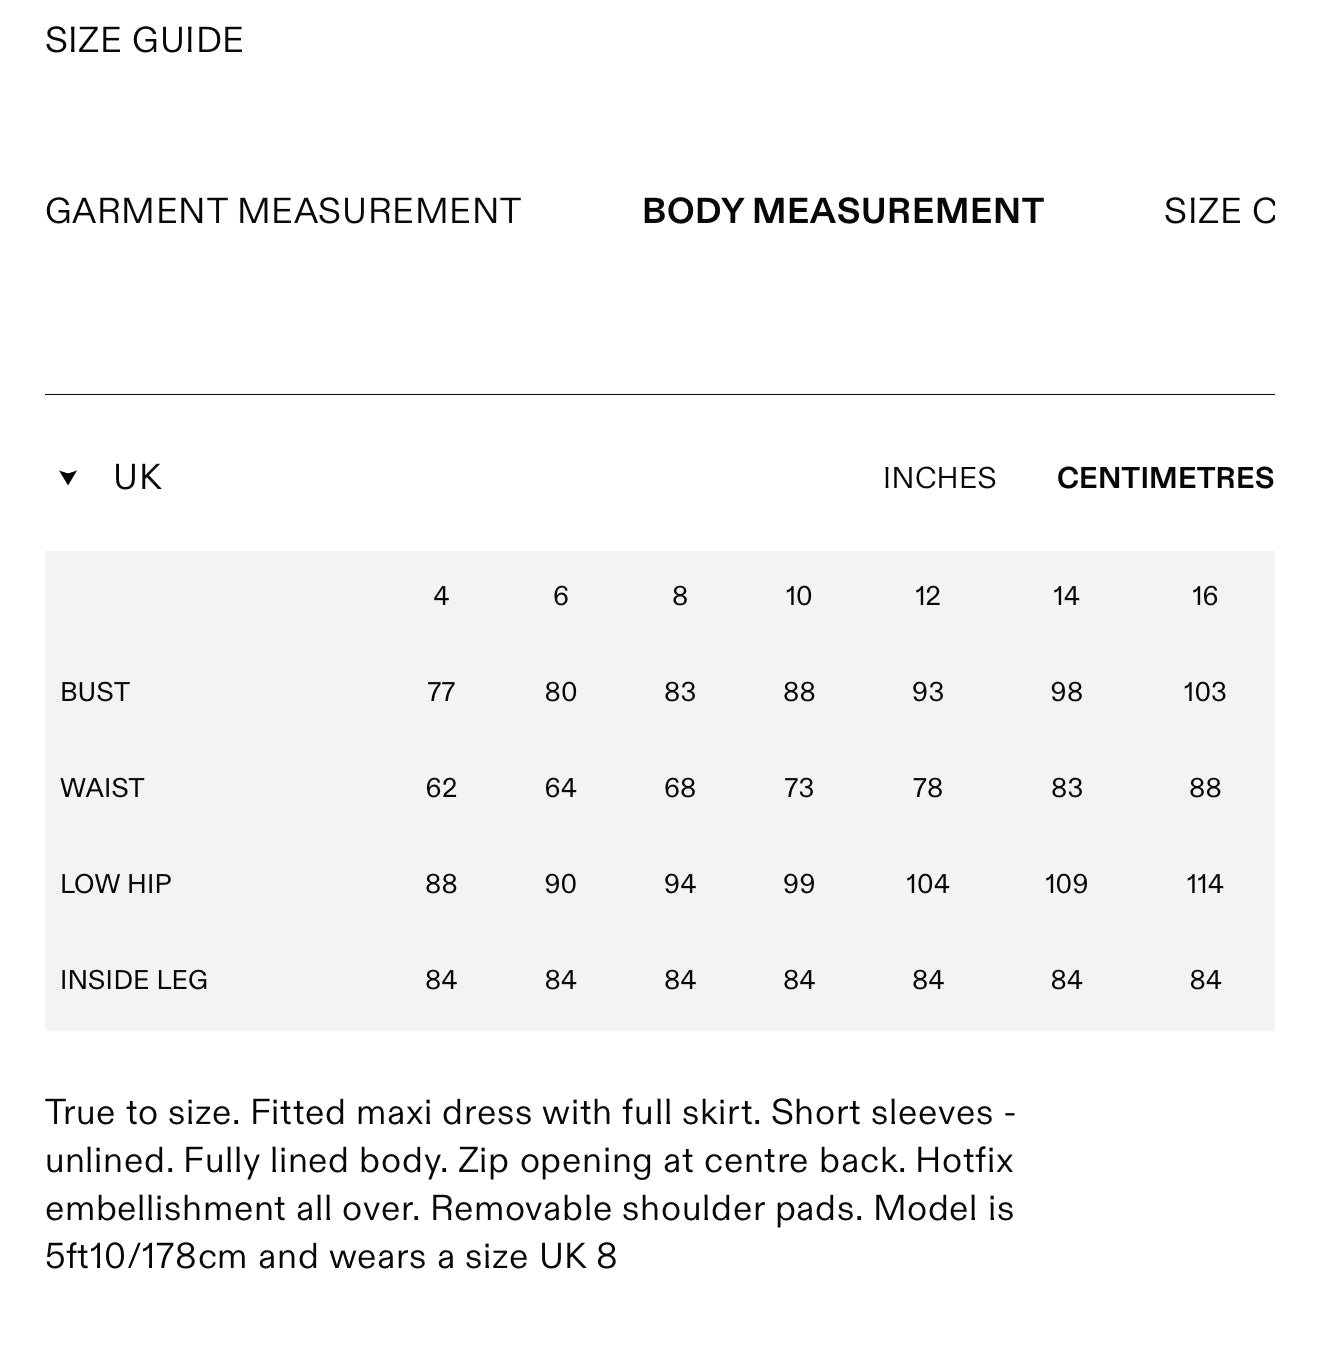This screenshot has width=1320, height=1351.
Task: Click the Size Guide heading
Action: coord(144,40)
